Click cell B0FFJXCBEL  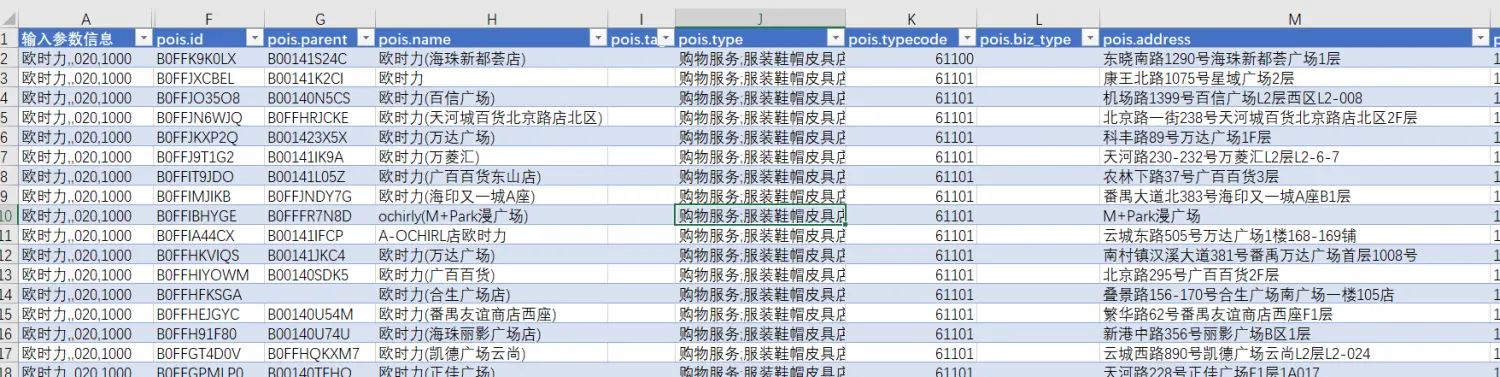(x=195, y=78)
